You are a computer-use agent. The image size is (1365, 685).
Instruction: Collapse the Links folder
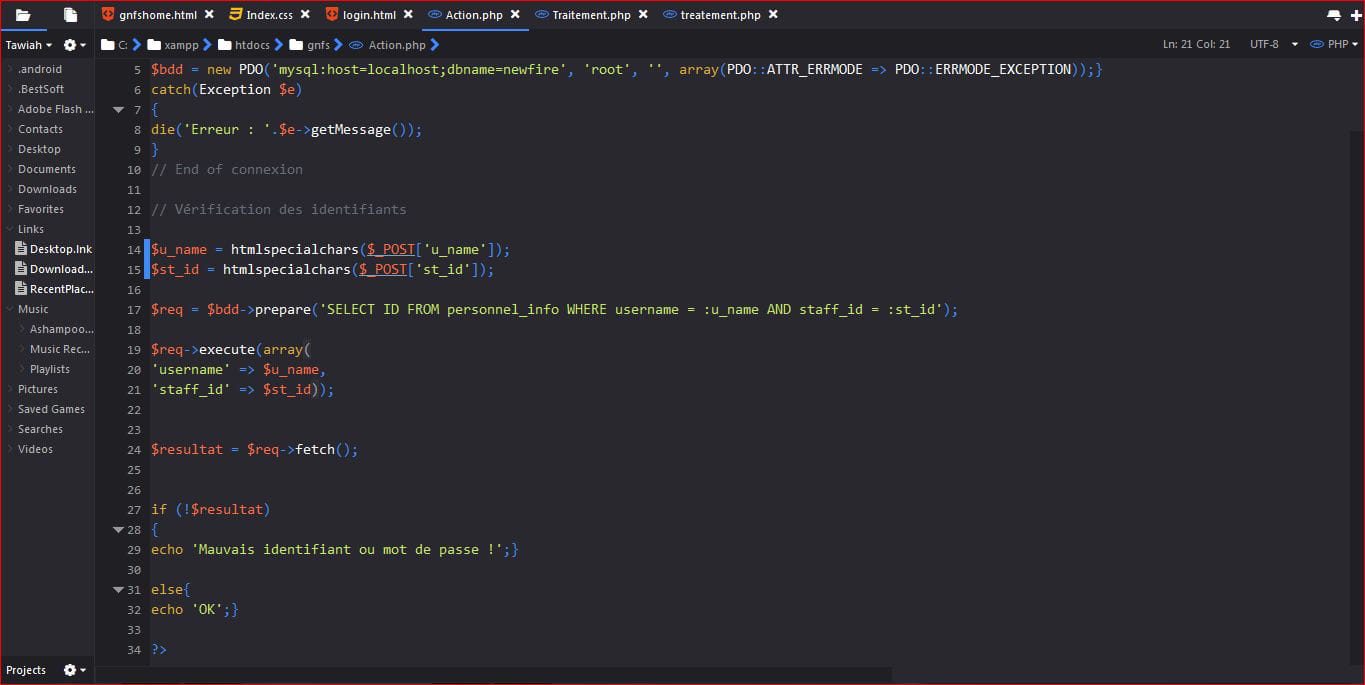click(10, 229)
